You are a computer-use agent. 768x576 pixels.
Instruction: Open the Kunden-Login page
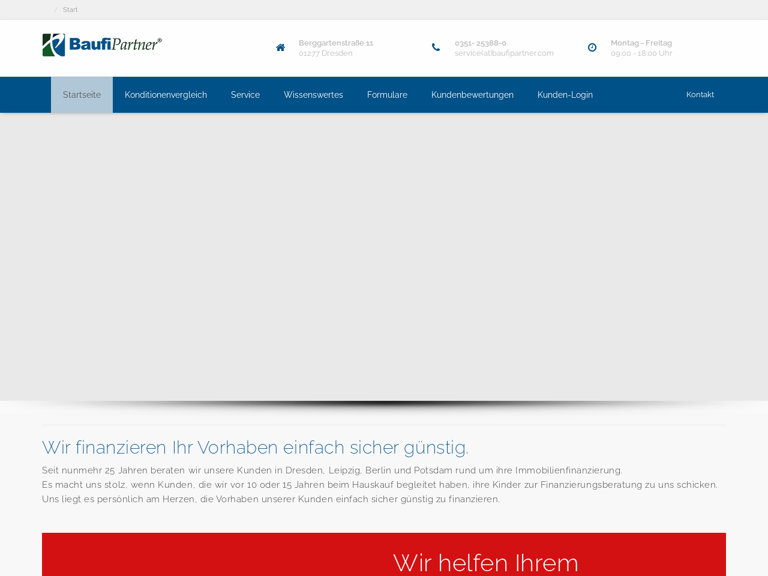coord(565,95)
